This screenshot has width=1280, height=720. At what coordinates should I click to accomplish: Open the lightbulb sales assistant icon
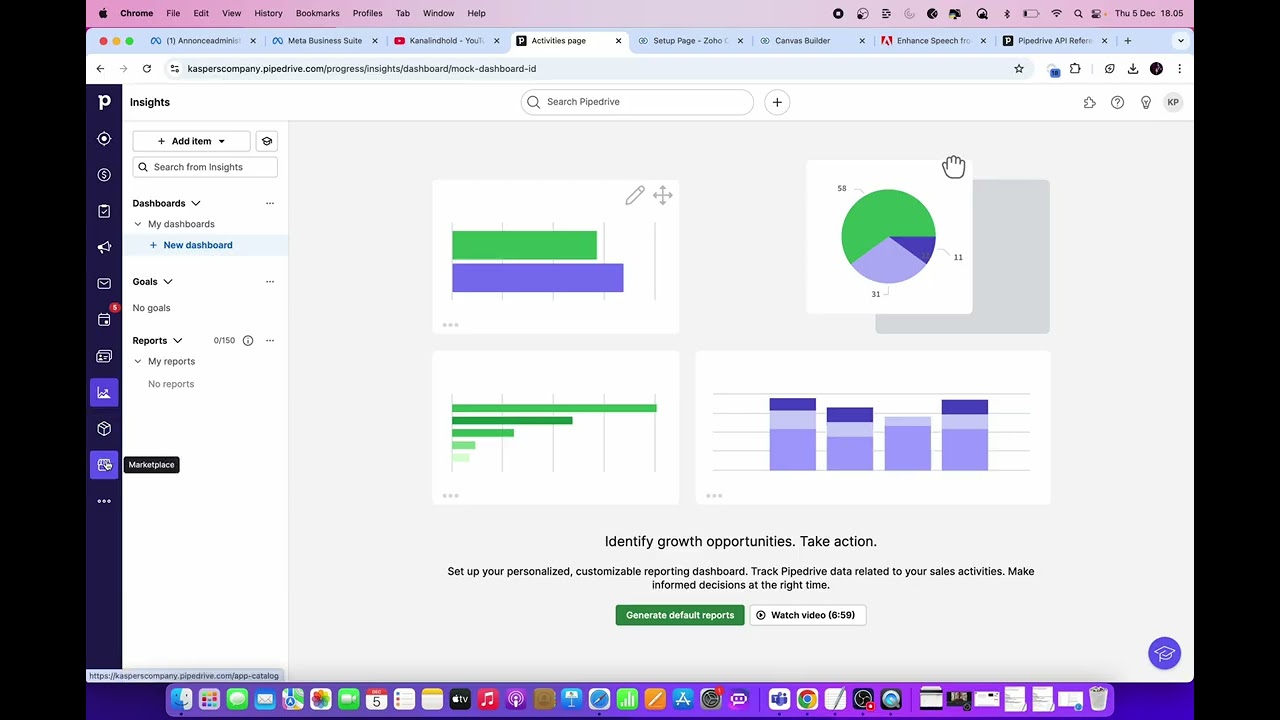1145,102
